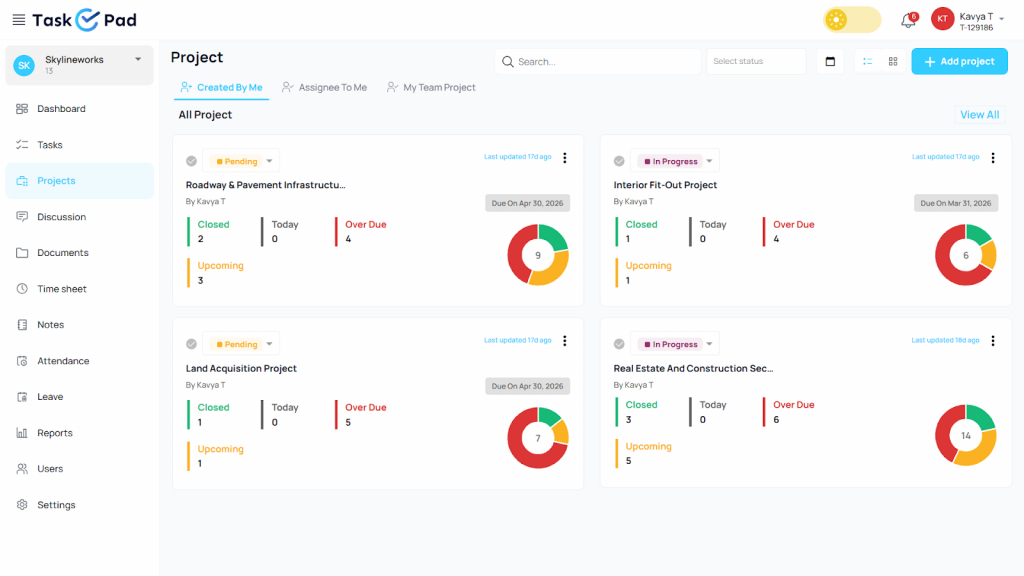Check the Roadway & Pavement project circle

[191, 161]
